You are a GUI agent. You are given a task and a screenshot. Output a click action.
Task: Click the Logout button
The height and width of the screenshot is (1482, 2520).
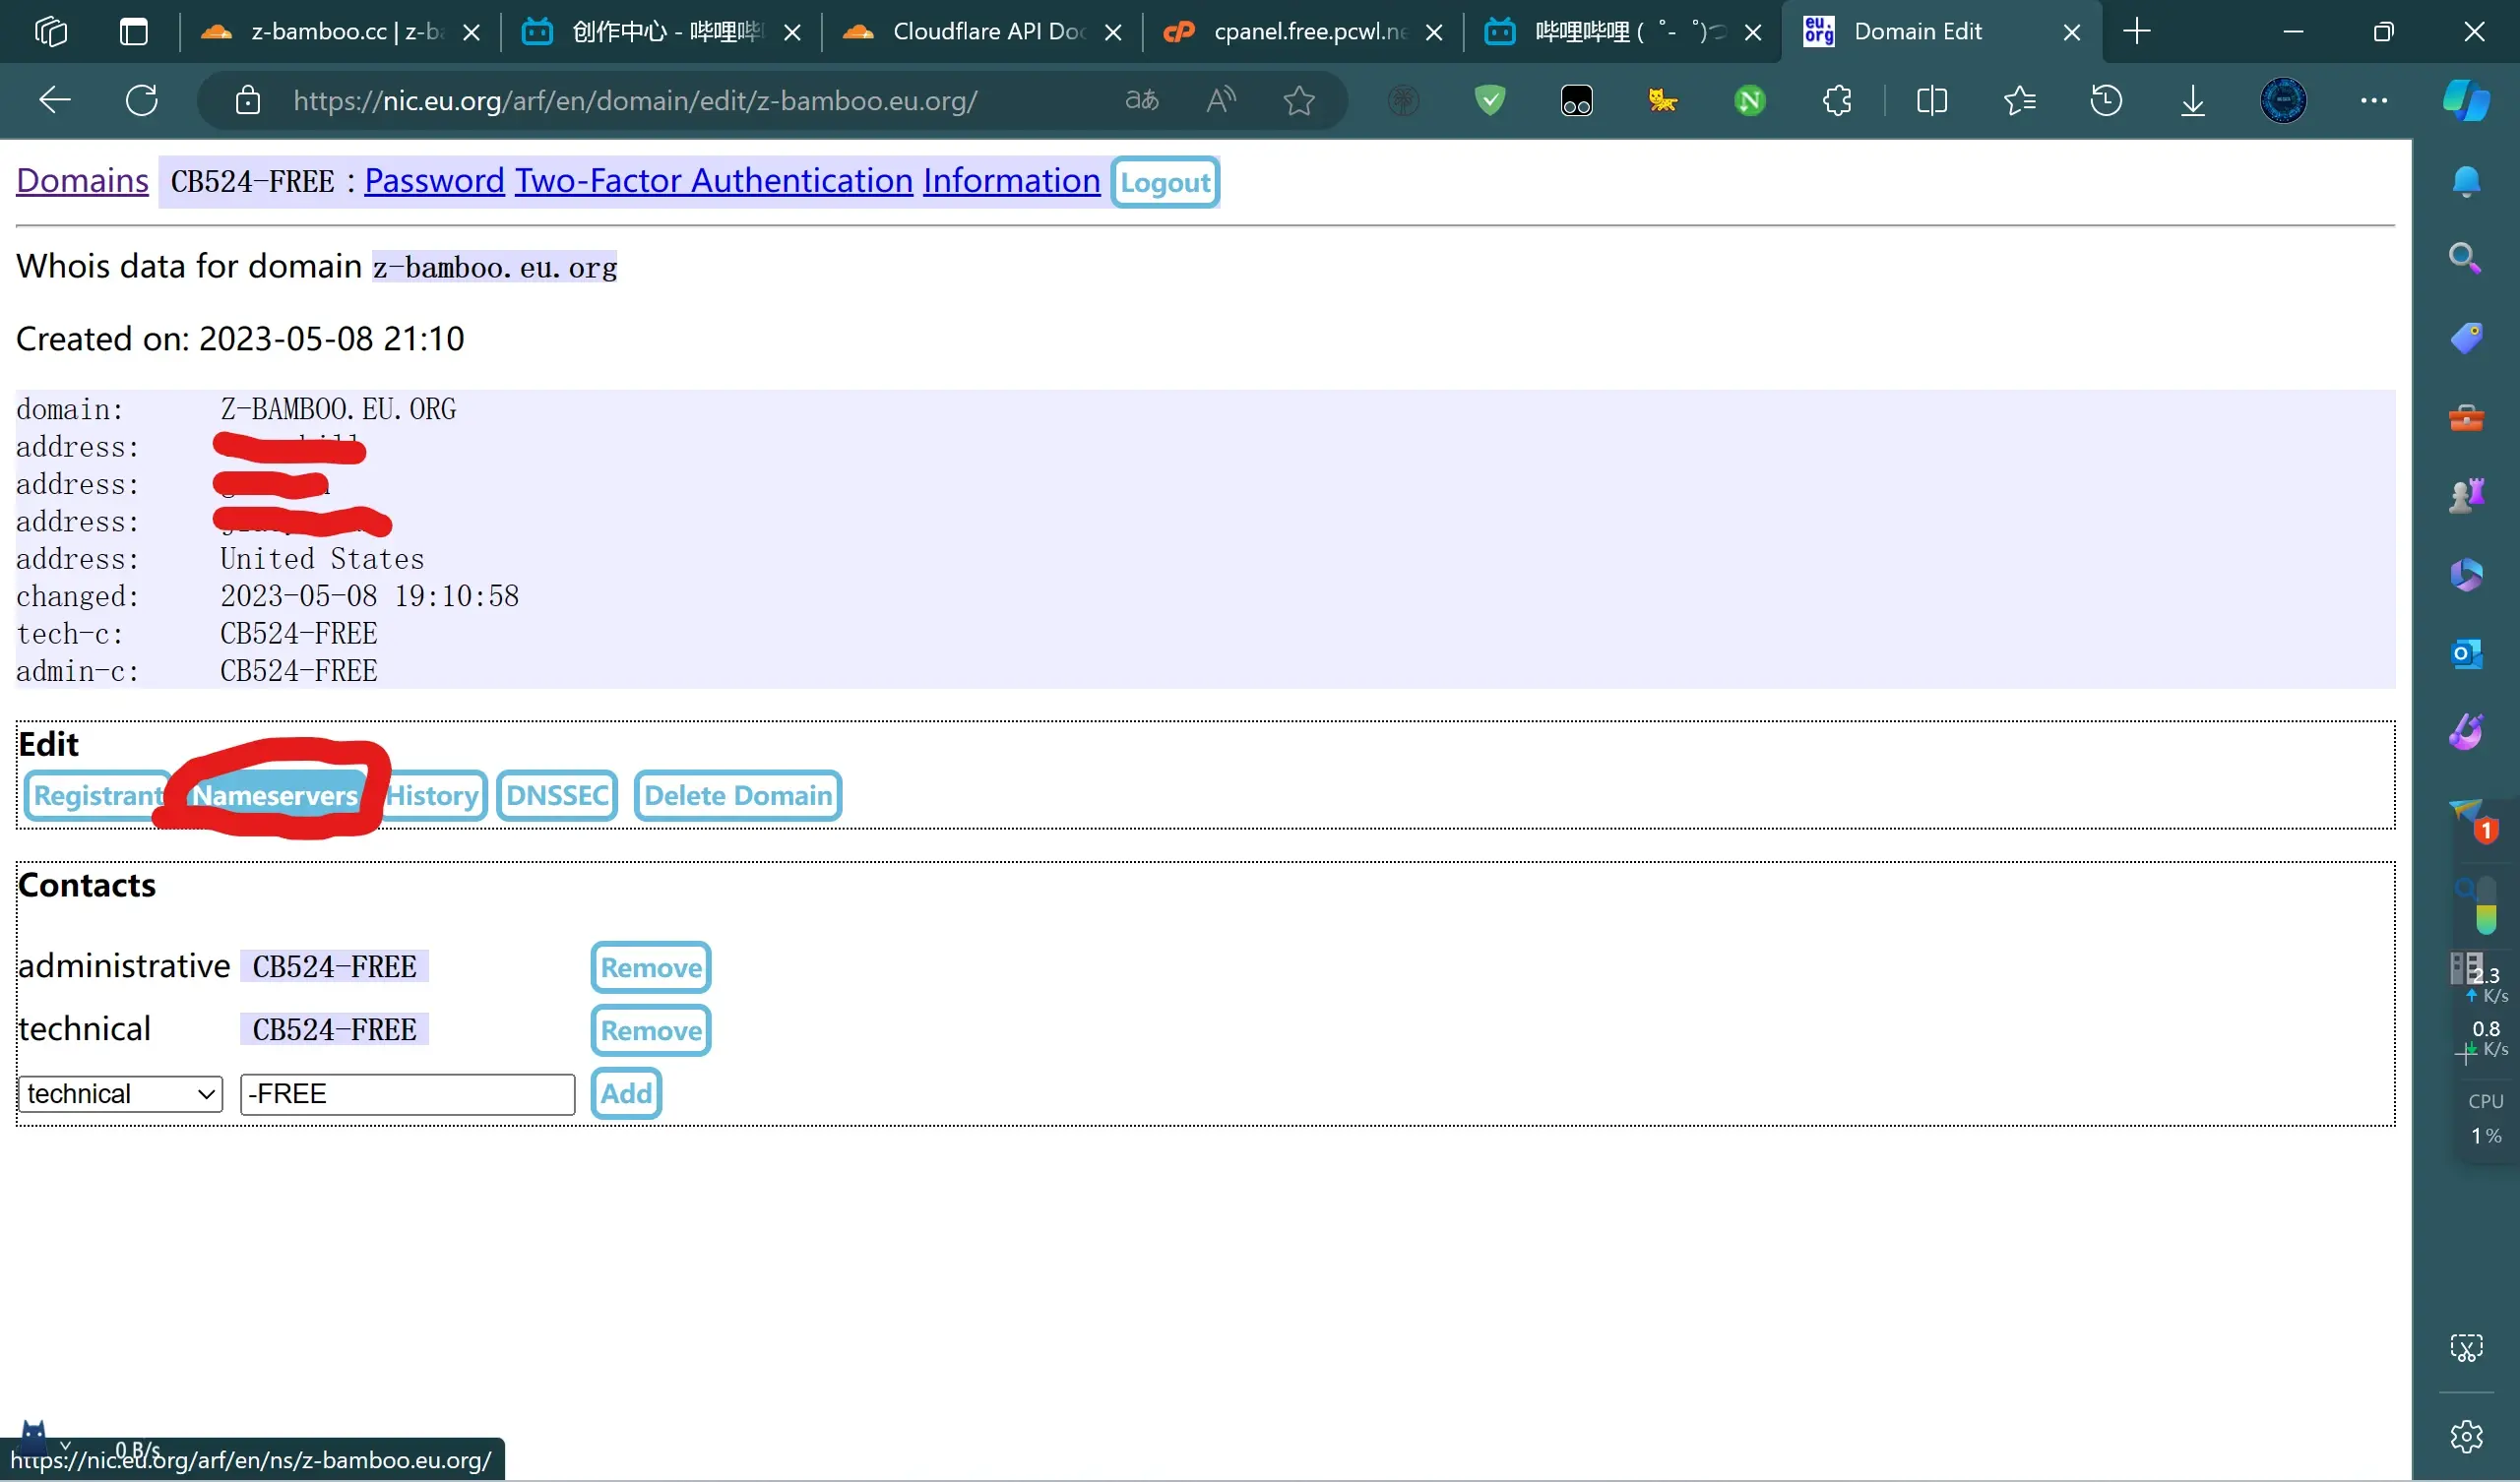pos(1166,180)
